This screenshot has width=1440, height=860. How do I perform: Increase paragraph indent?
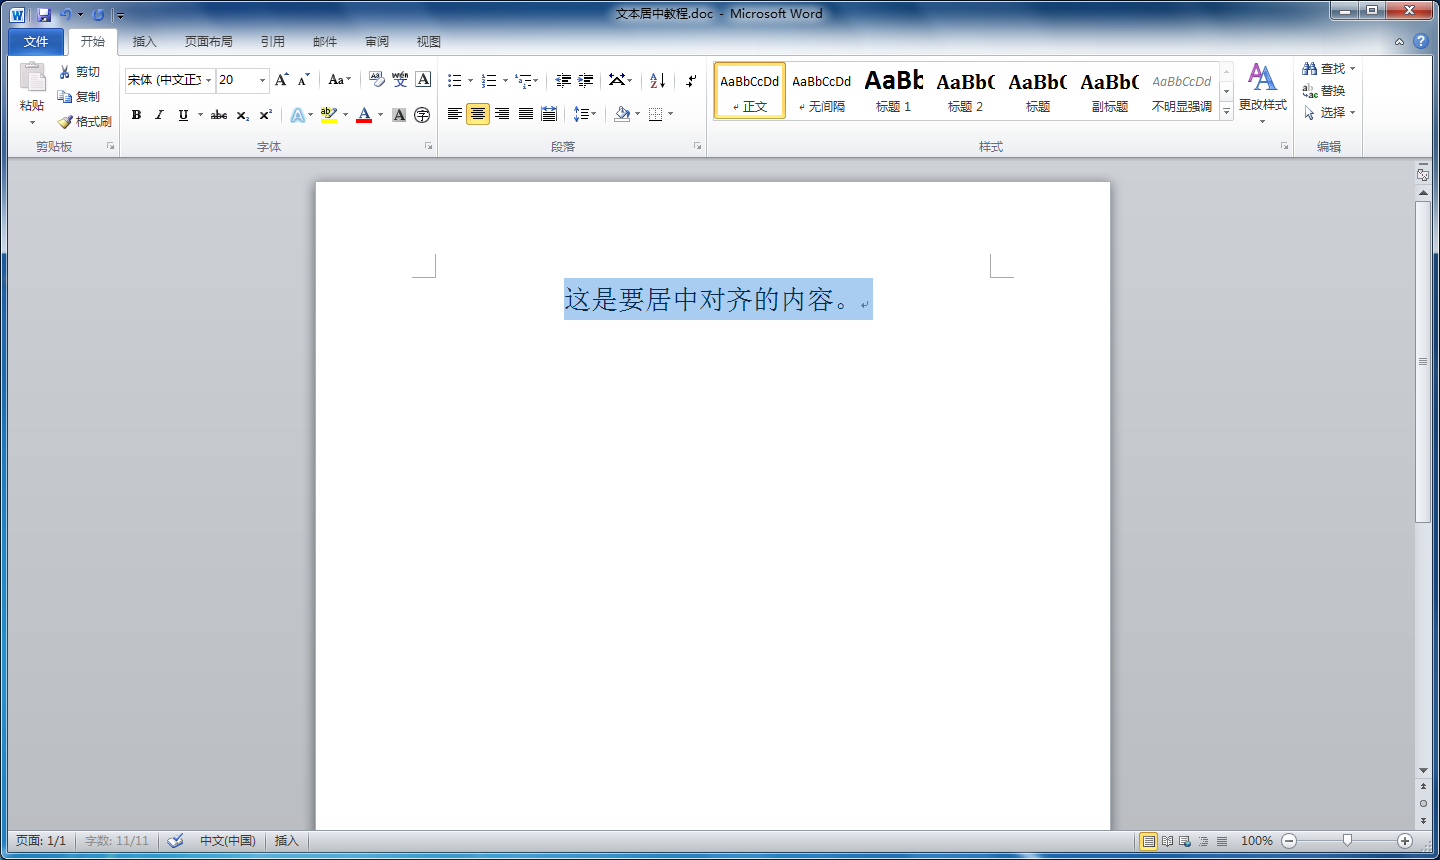[x=586, y=80]
